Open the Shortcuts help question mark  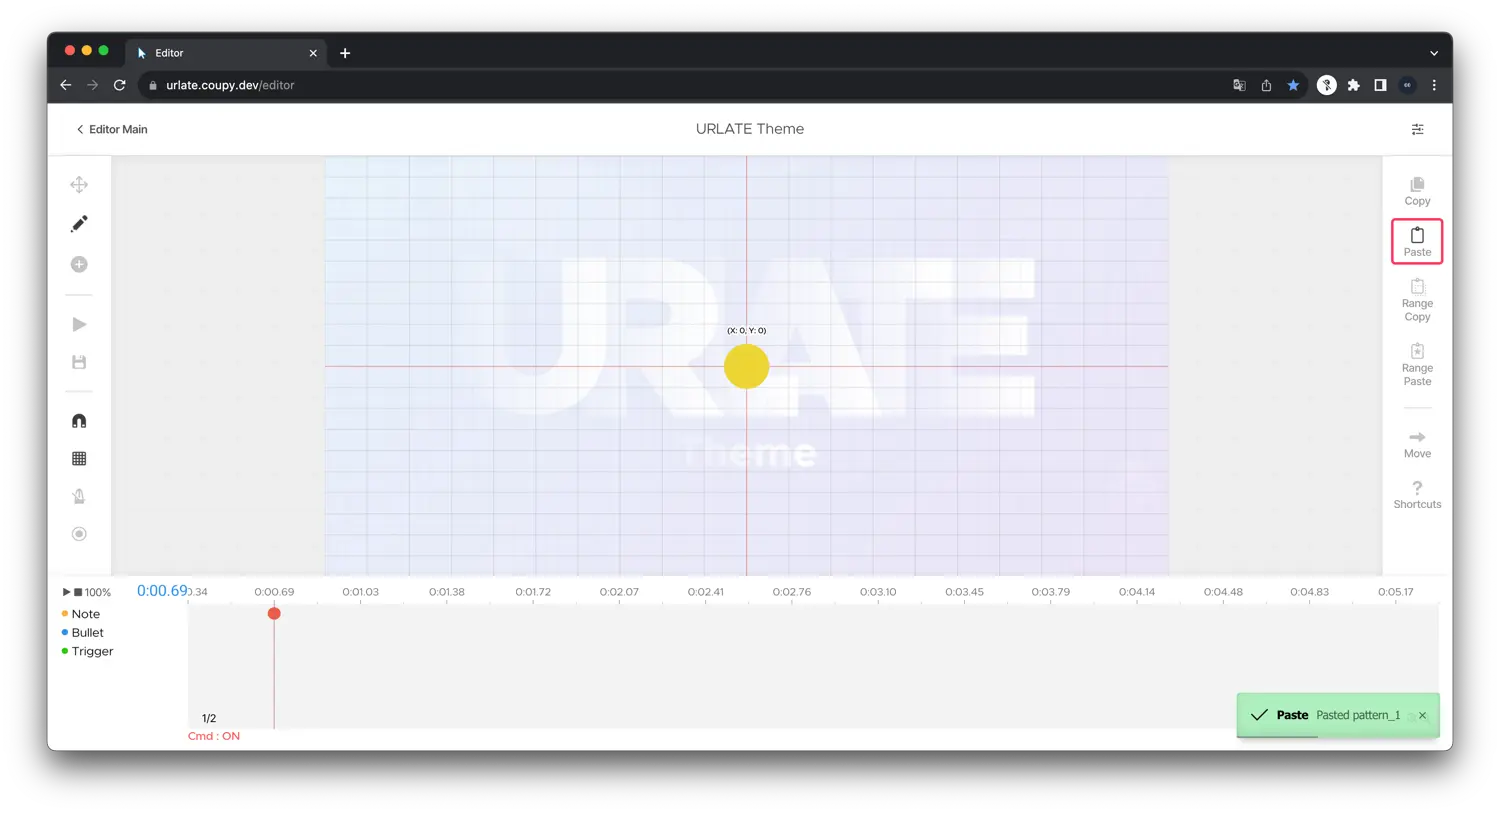(1417, 494)
